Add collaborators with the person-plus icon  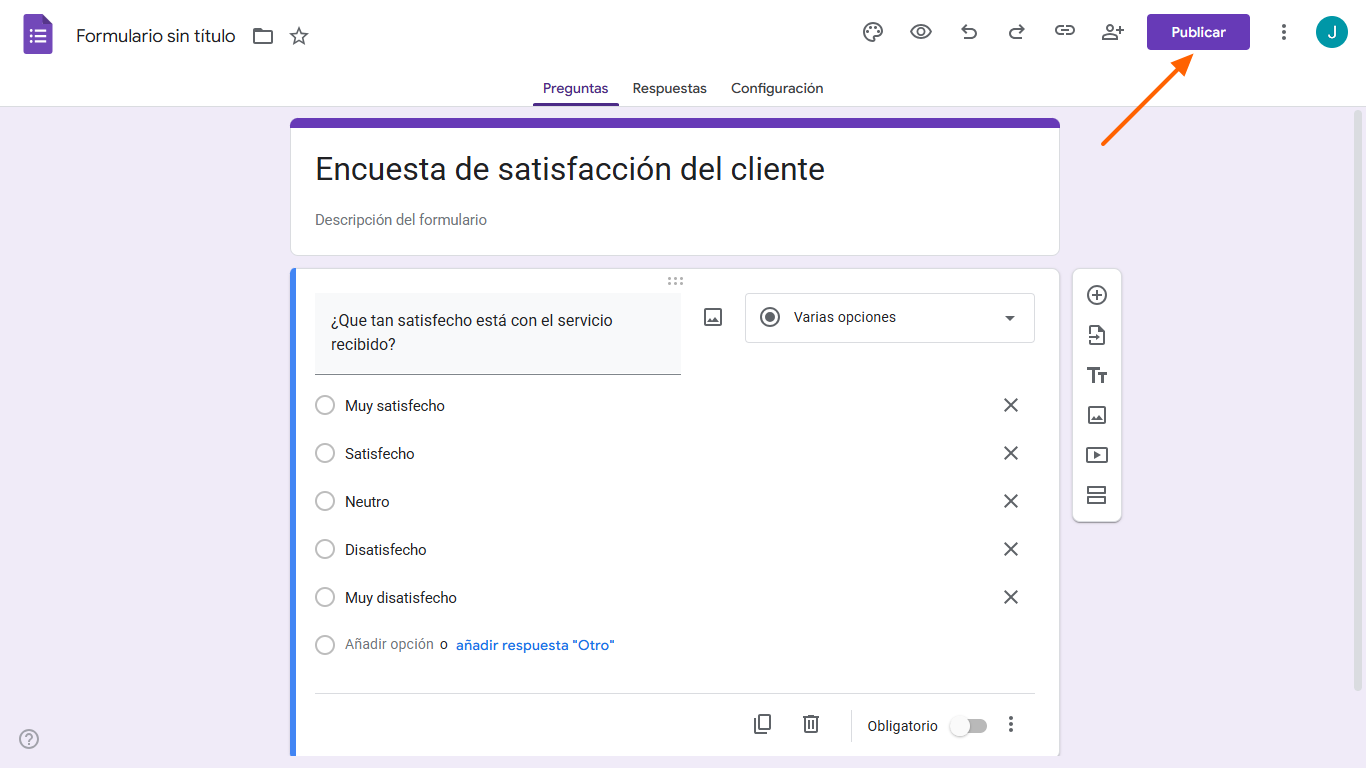[1113, 32]
